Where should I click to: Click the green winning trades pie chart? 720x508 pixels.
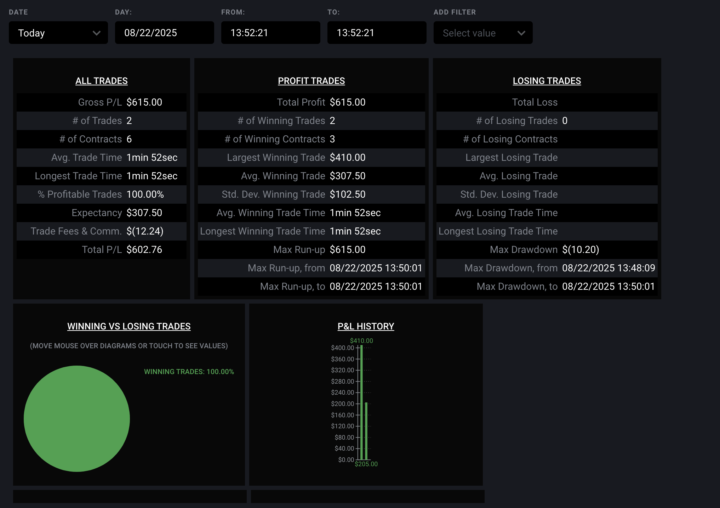click(x=77, y=418)
